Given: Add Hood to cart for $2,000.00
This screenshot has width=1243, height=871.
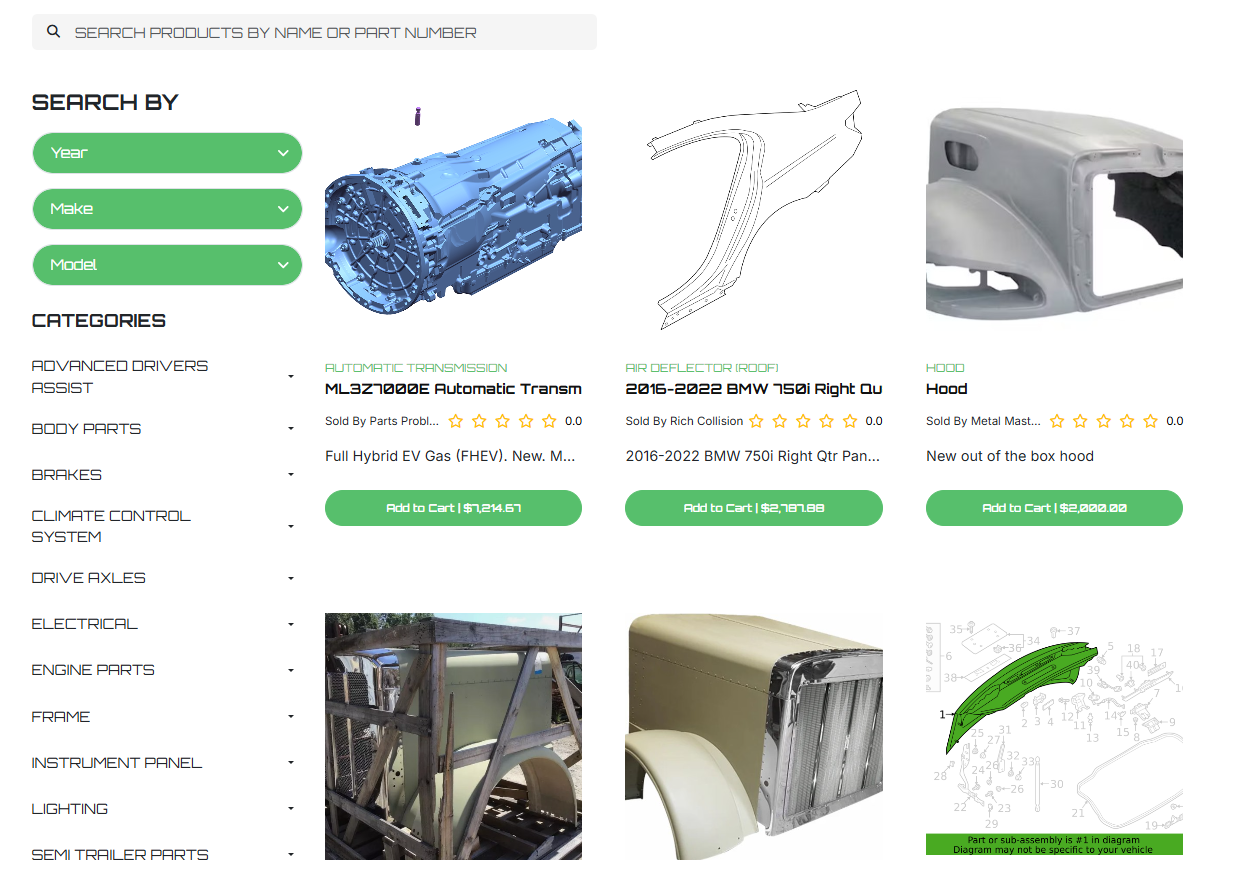Looking at the screenshot, I should pos(1054,508).
